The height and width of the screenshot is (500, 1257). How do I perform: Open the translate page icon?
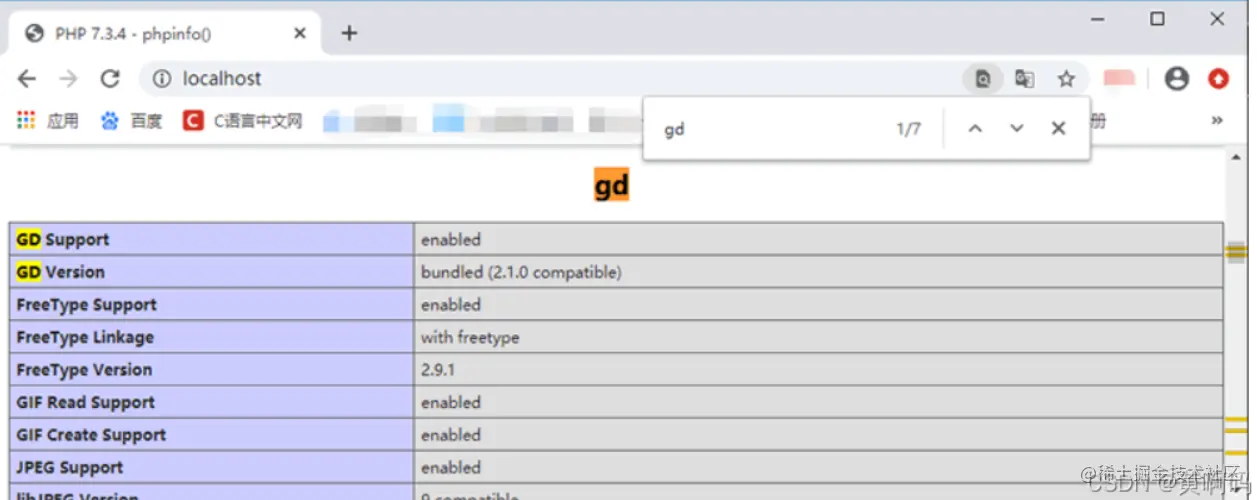1024,79
